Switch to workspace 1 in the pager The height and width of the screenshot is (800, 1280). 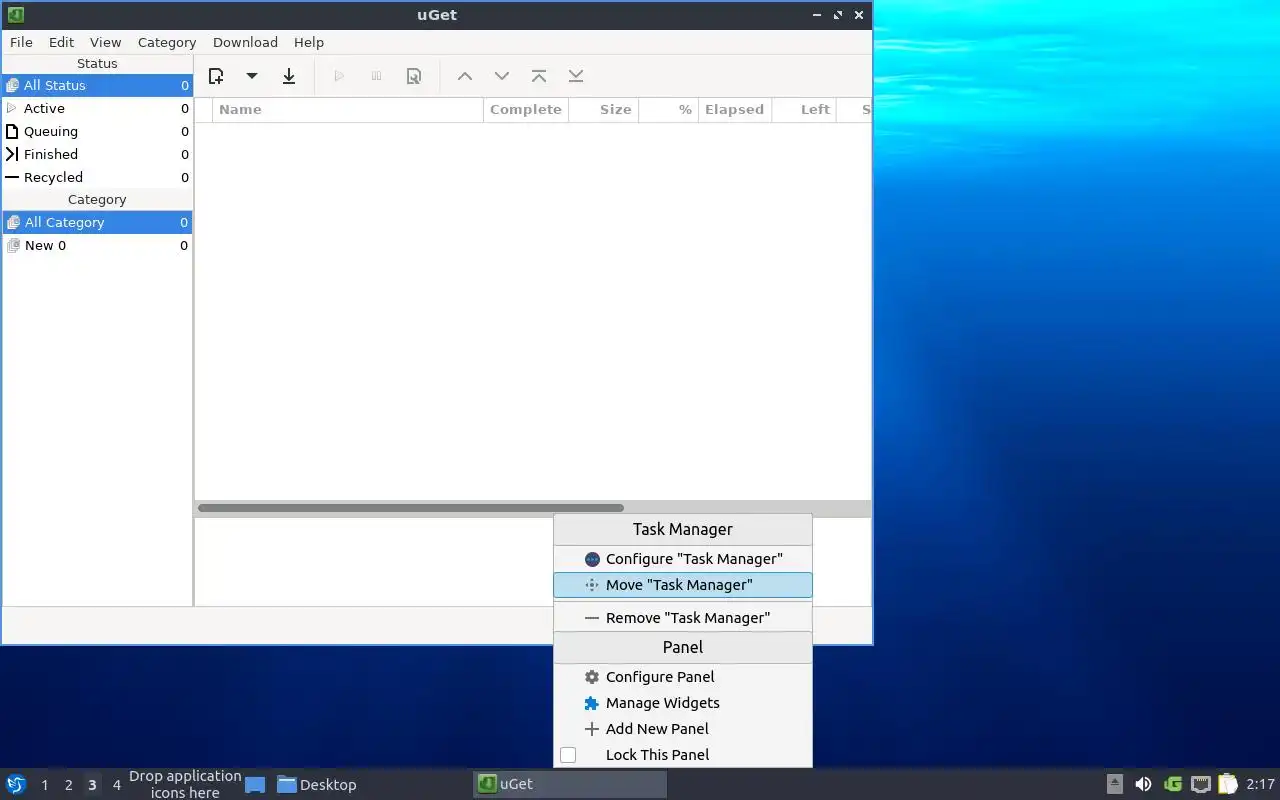44,785
